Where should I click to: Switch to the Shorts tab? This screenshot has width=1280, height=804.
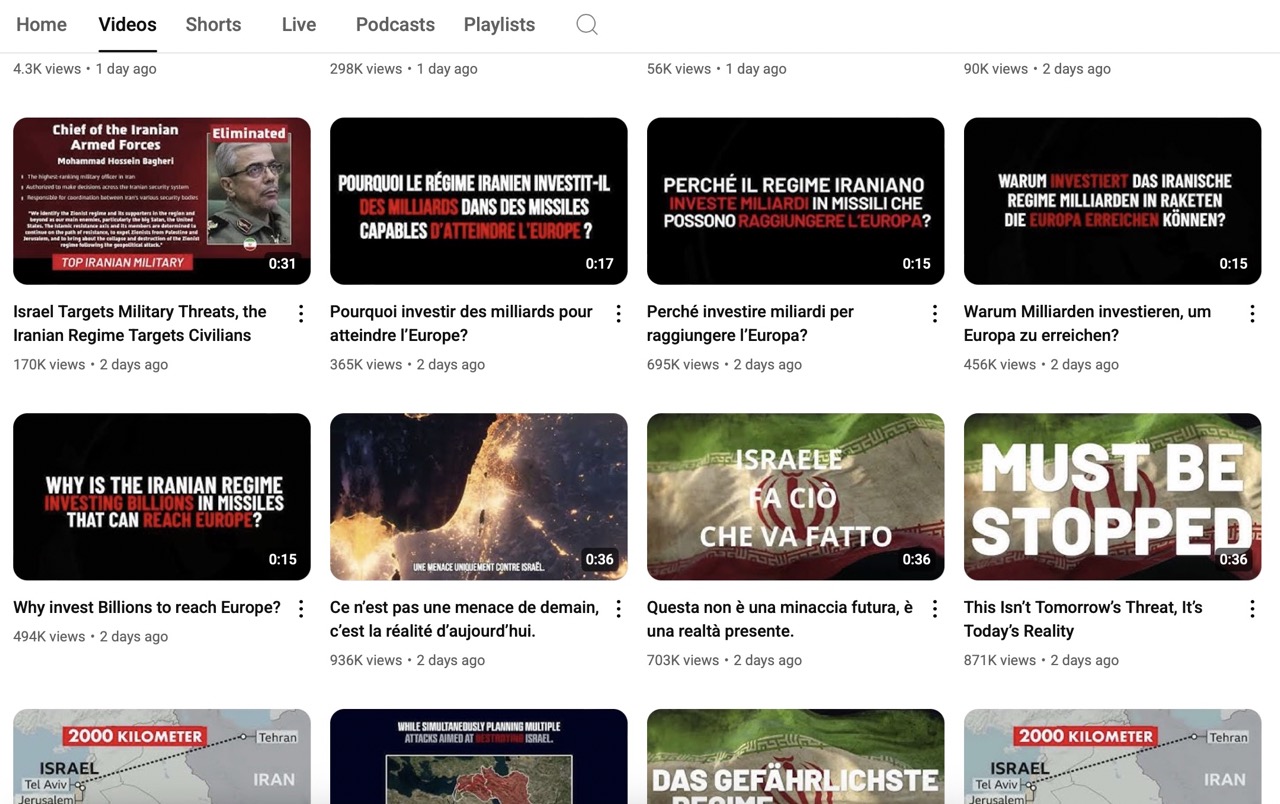pos(213,25)
